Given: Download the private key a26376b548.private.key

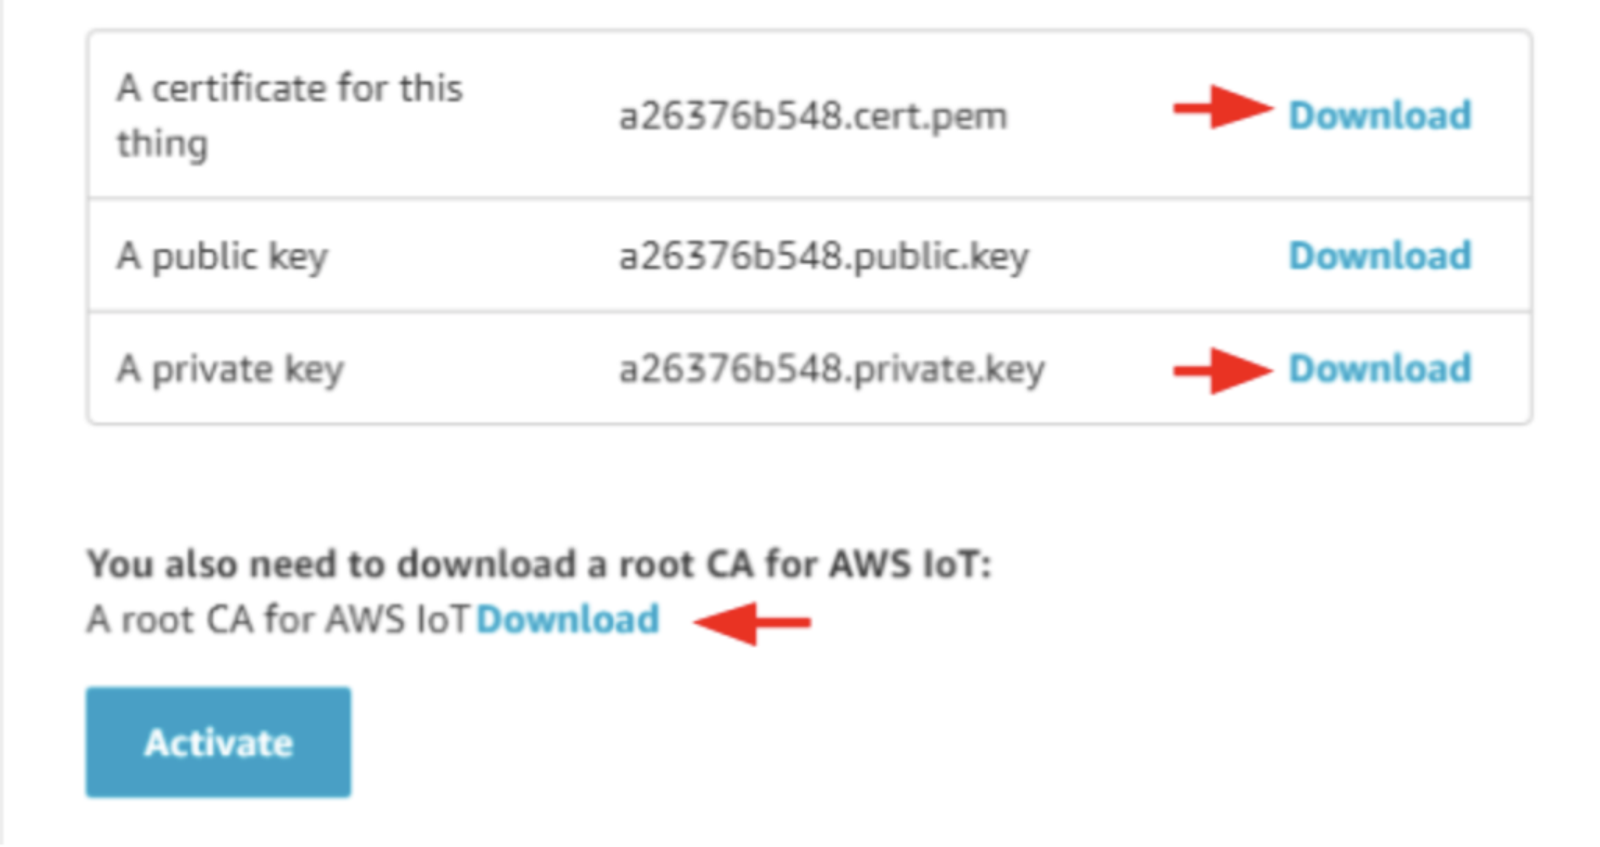Looking at the screenshot, I should tap(1380, 368).
